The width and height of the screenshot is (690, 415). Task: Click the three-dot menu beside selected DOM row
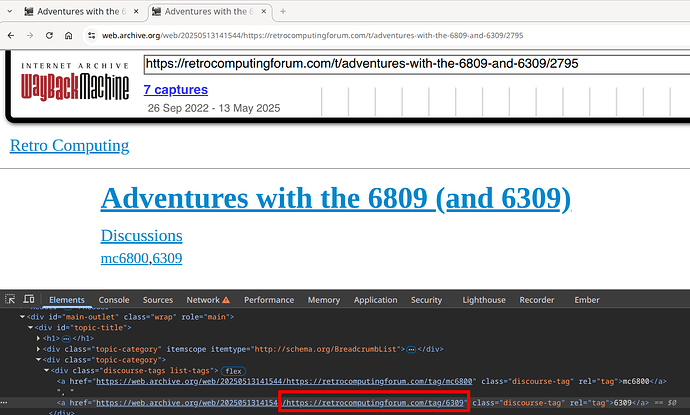pyautogui.click(x=4, y=403)
